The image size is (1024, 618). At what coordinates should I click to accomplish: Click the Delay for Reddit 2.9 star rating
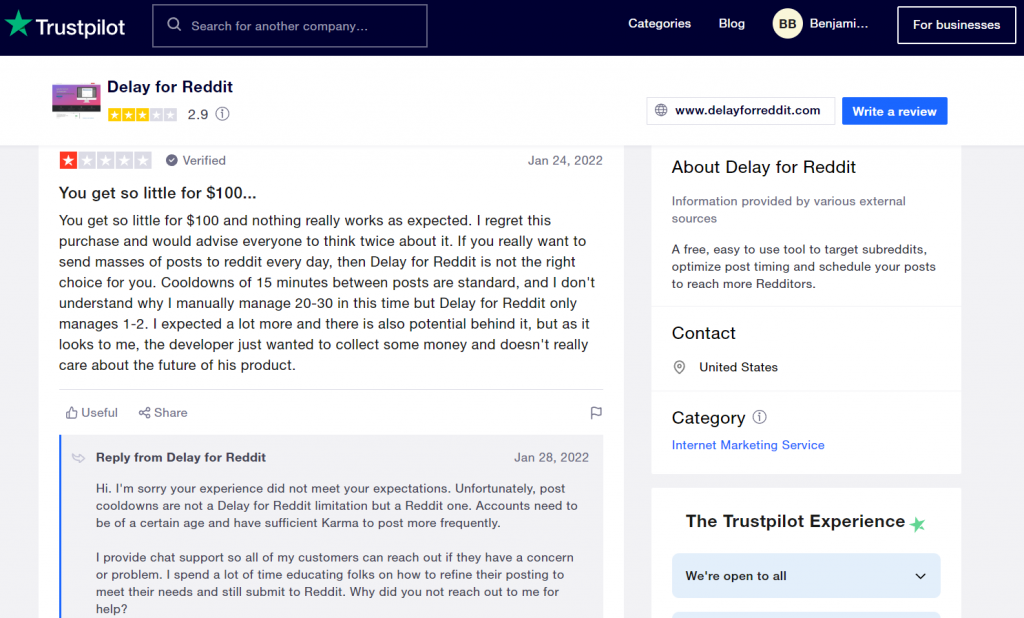tap(142, 115)
